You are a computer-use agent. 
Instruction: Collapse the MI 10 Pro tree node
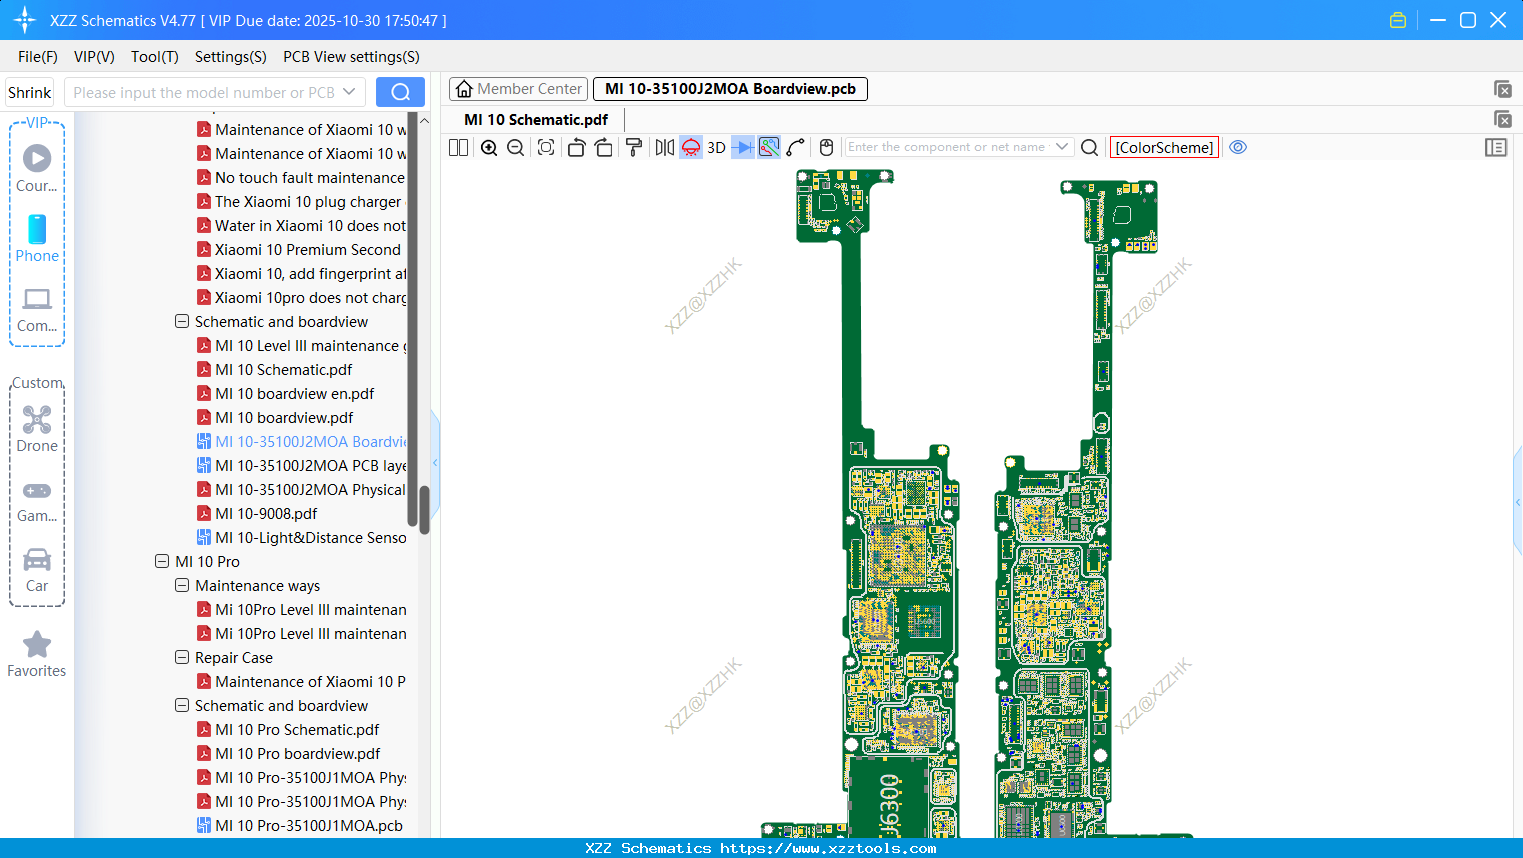coord(162,561)
